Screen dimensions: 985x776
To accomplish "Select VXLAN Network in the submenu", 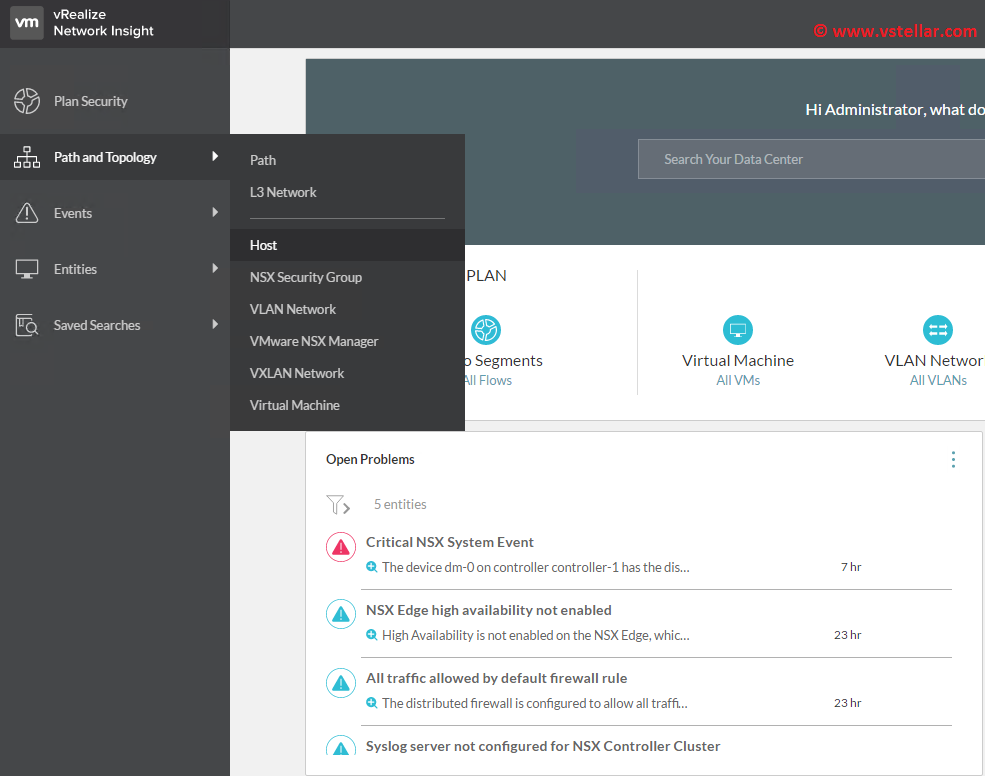I will click(x=297, y=373).
